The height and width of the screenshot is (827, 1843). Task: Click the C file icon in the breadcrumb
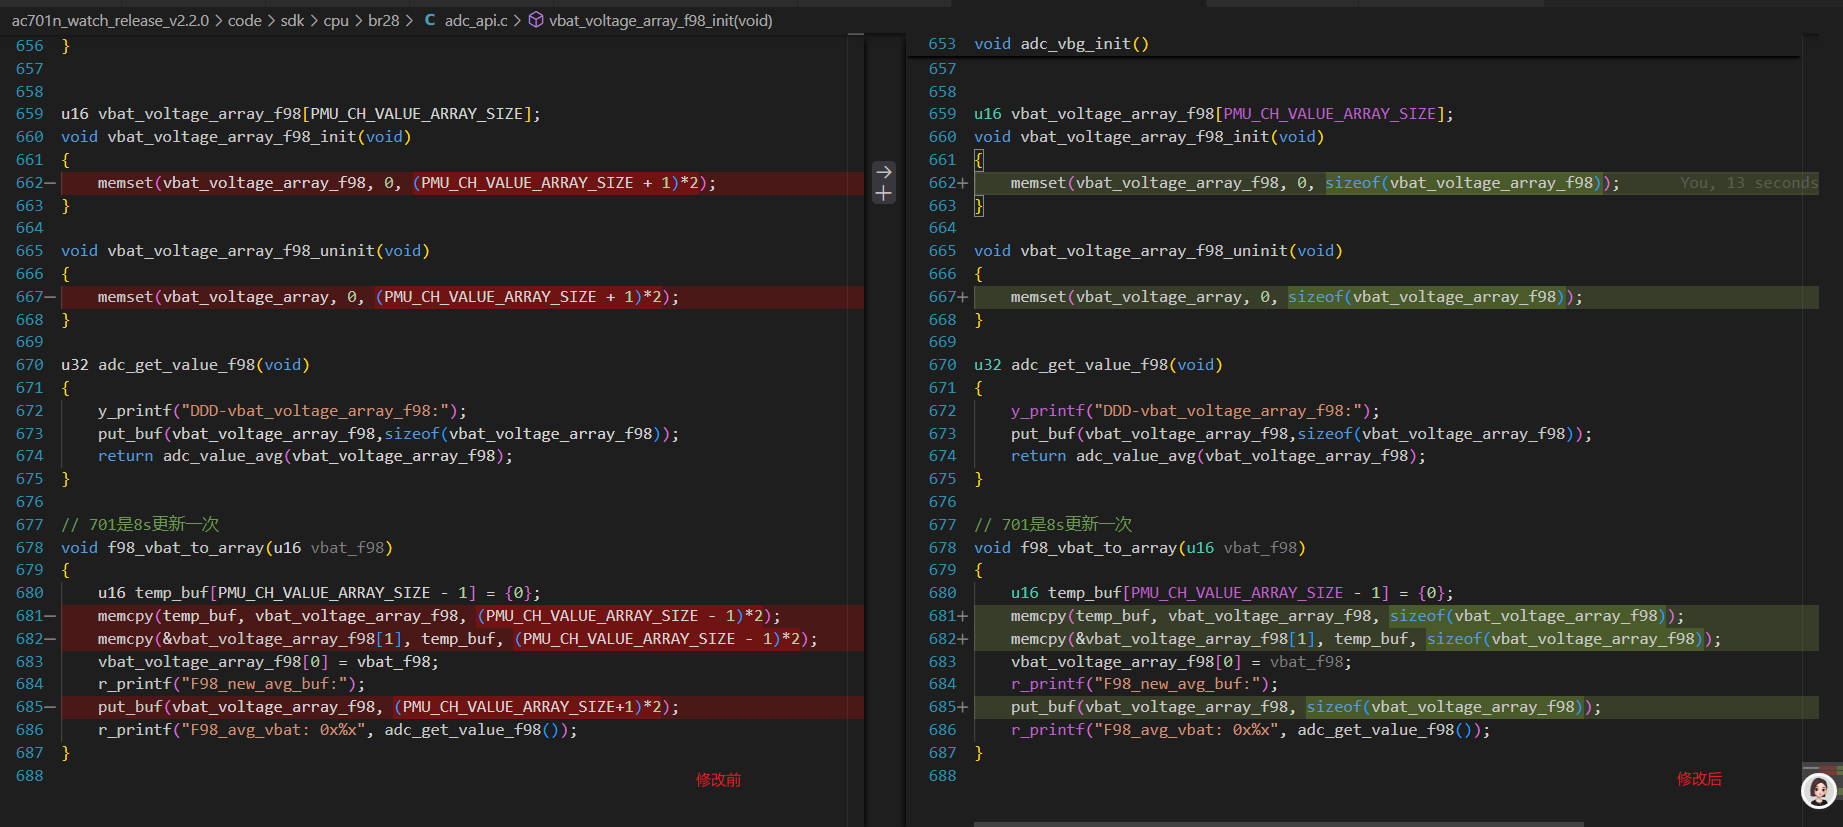coord(430,20)
